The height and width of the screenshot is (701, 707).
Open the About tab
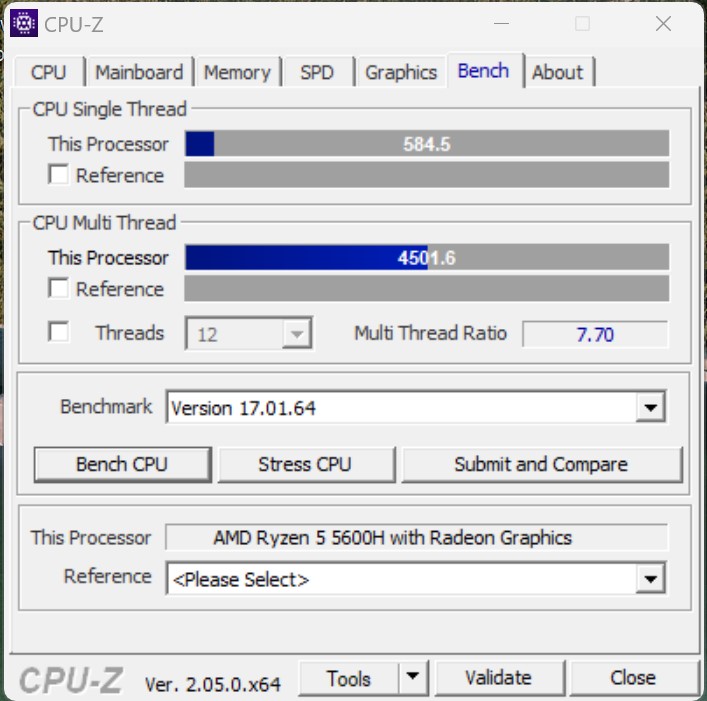coord(558,72)
